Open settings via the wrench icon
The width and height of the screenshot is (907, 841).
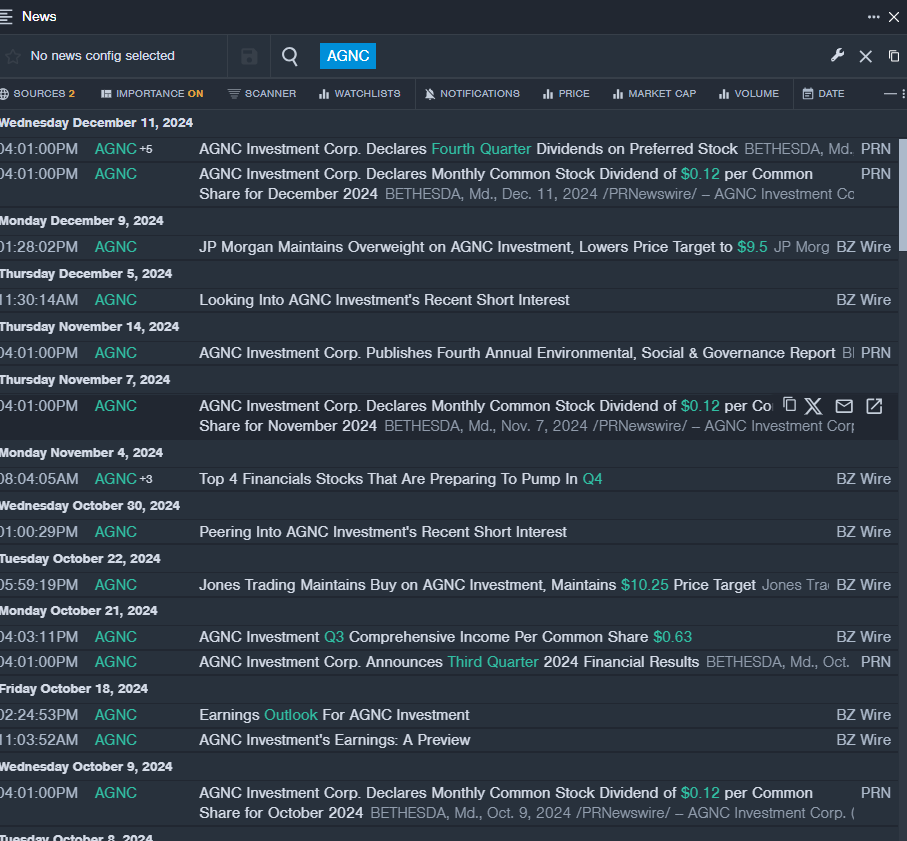pos(837,56)
